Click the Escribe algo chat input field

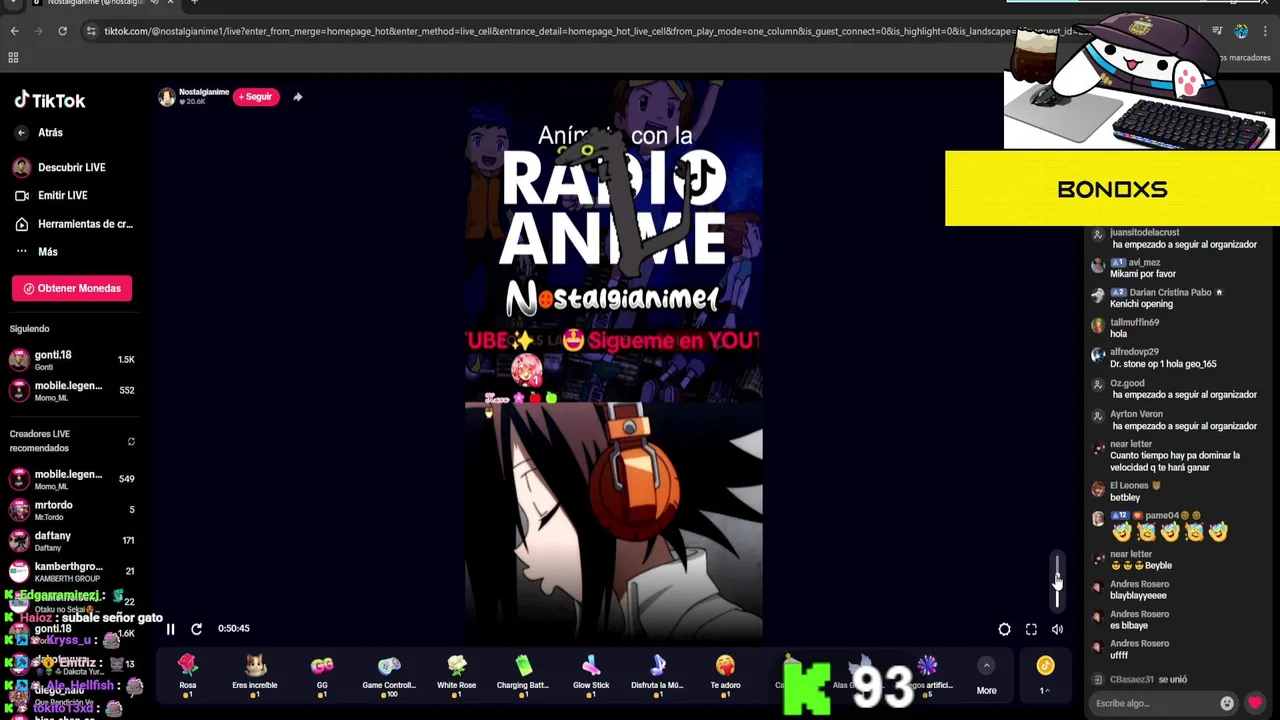click(1155, 703)
